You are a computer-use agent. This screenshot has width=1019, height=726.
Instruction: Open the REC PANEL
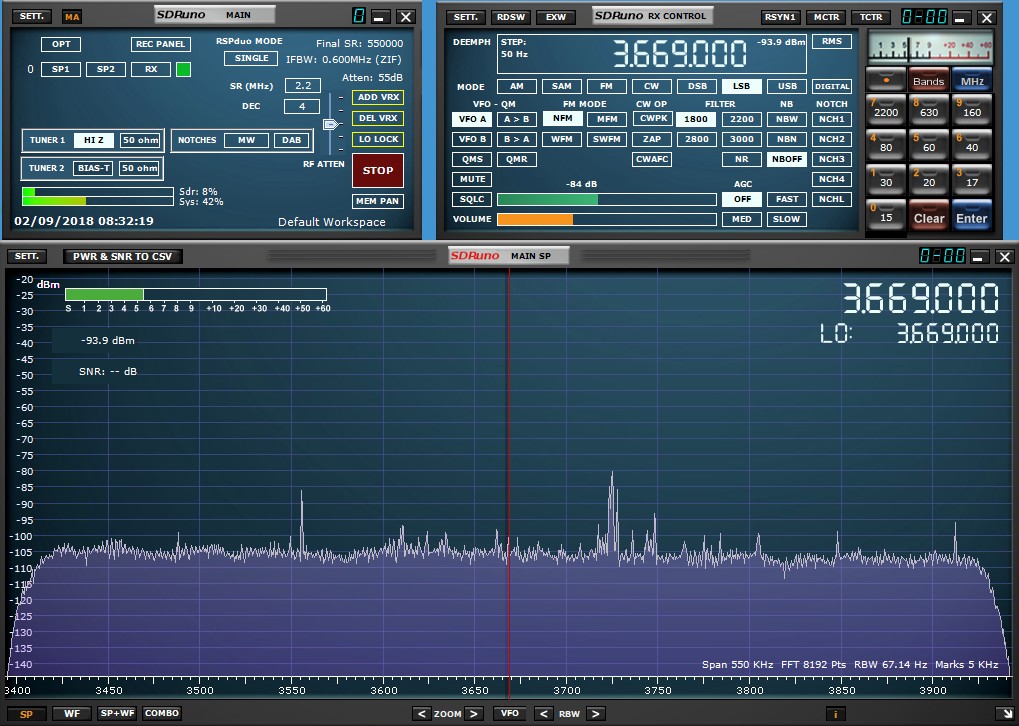point(161,44)
